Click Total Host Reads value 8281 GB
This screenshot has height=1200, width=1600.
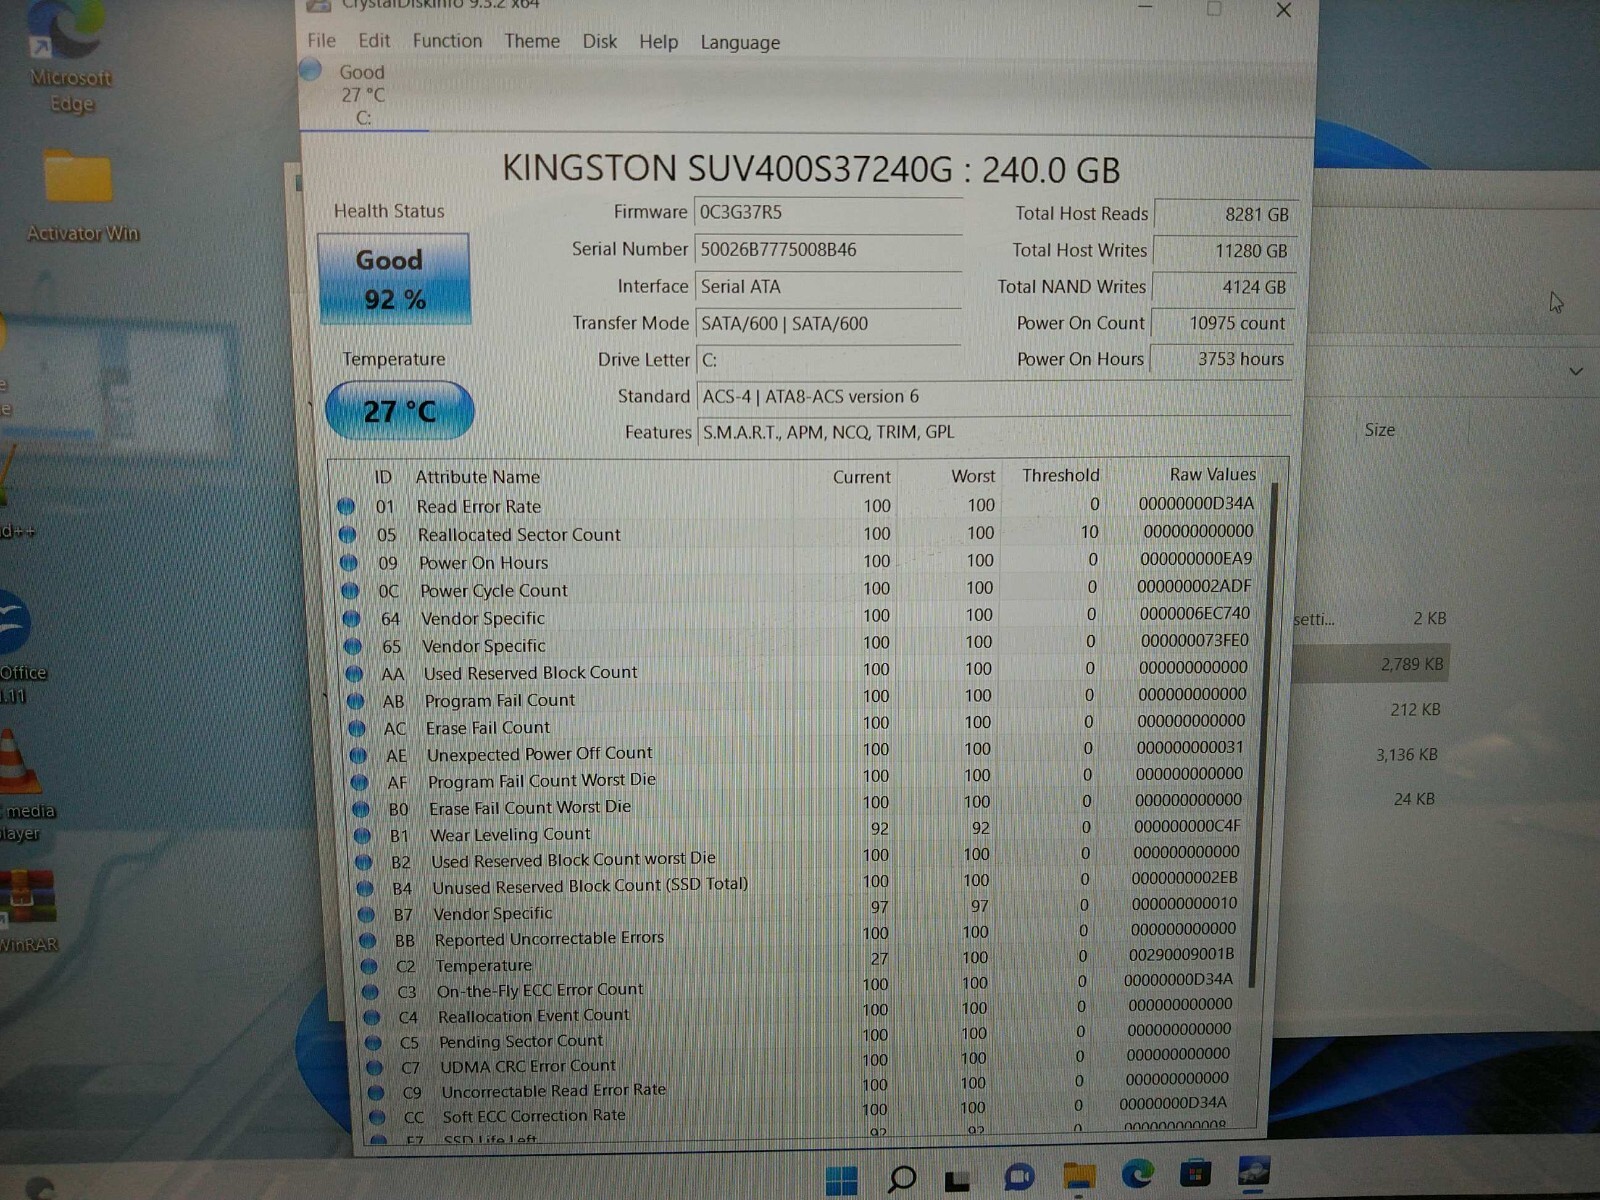pos(1225,214)
